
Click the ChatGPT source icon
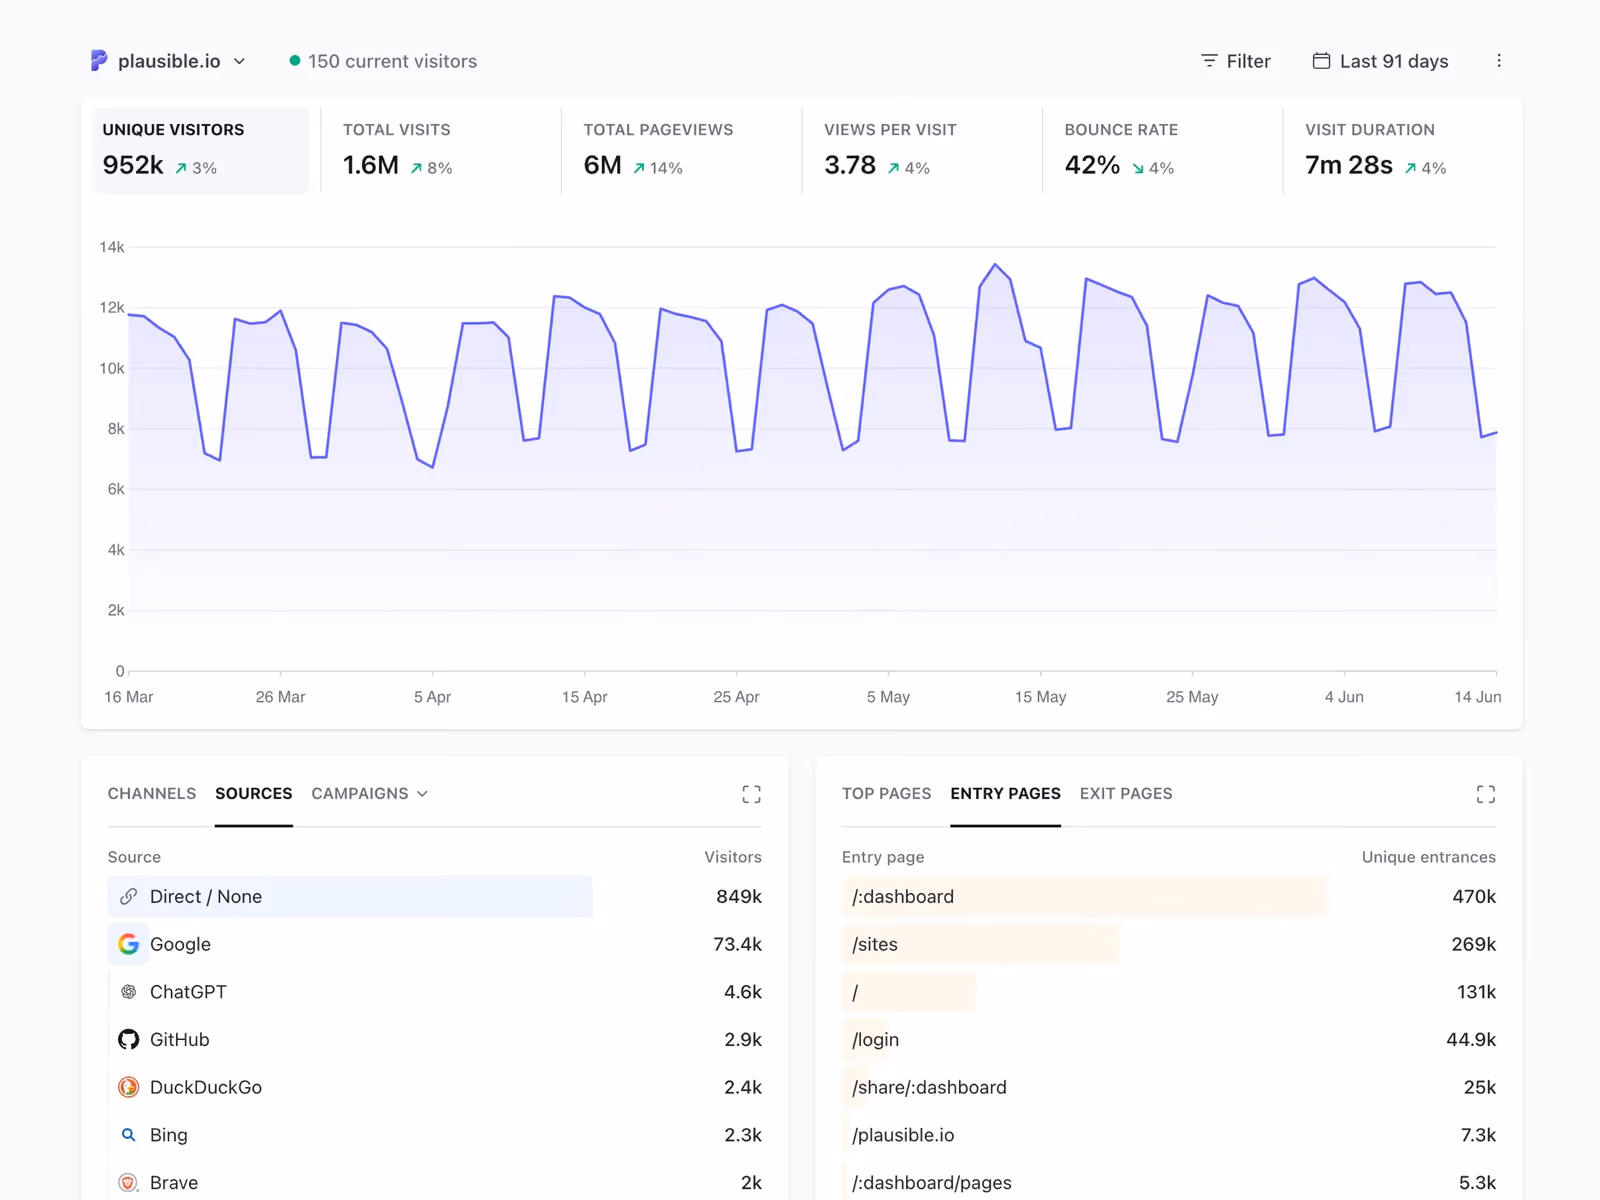[x=129, y=992]
